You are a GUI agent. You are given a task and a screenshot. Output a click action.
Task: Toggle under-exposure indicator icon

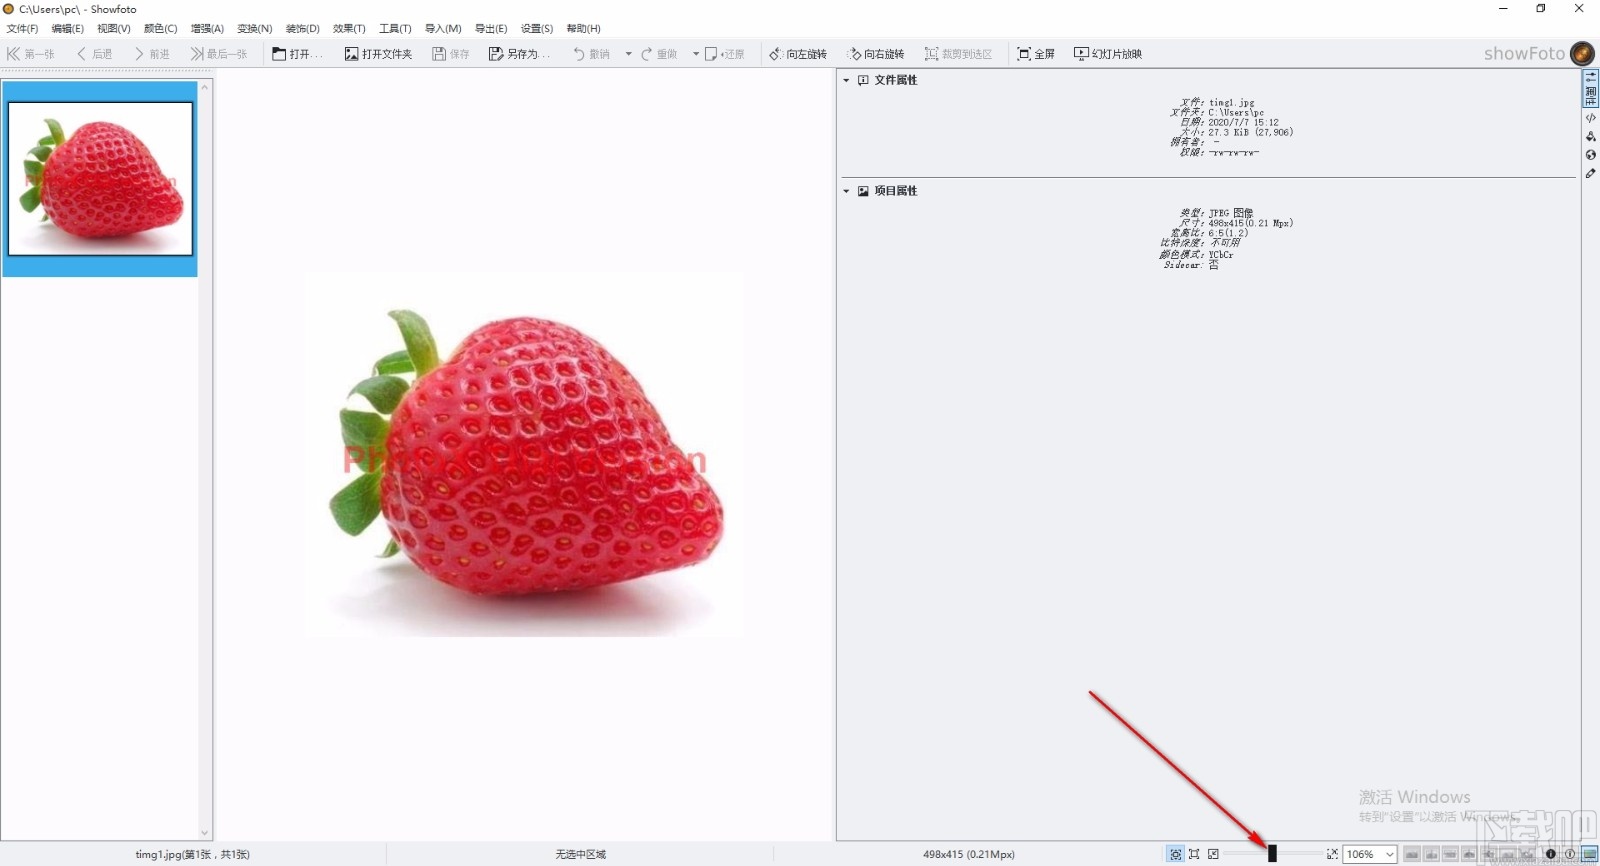pyautogui.click(x=1550, y=854)
